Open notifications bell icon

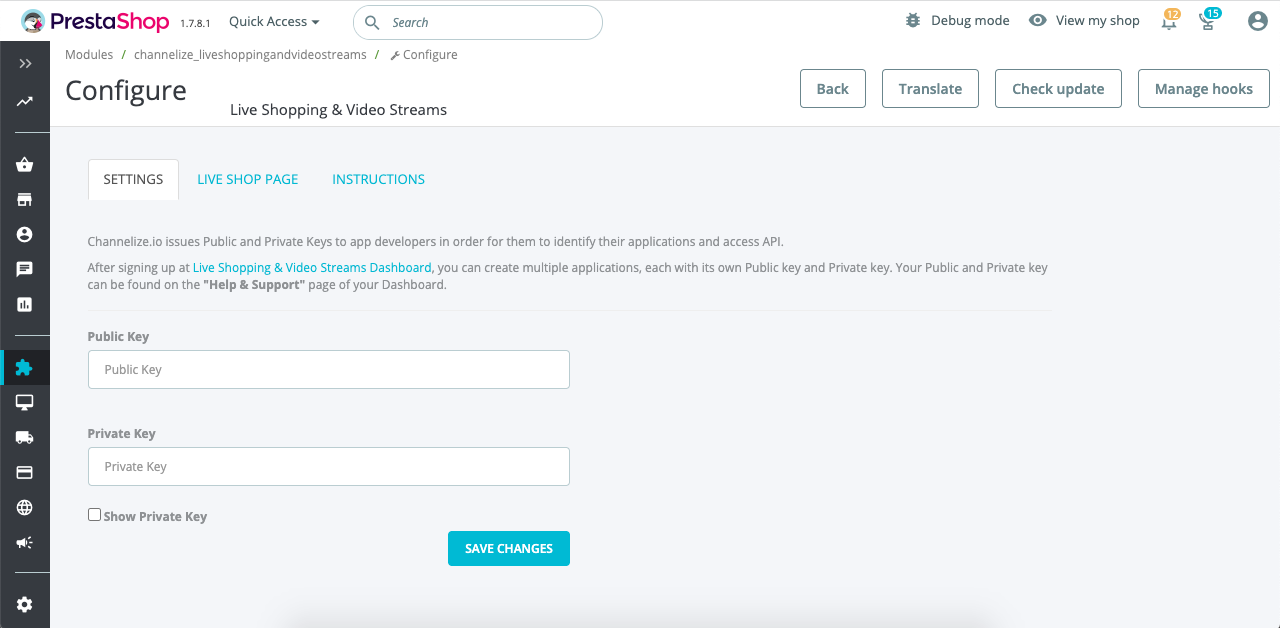1169,21
